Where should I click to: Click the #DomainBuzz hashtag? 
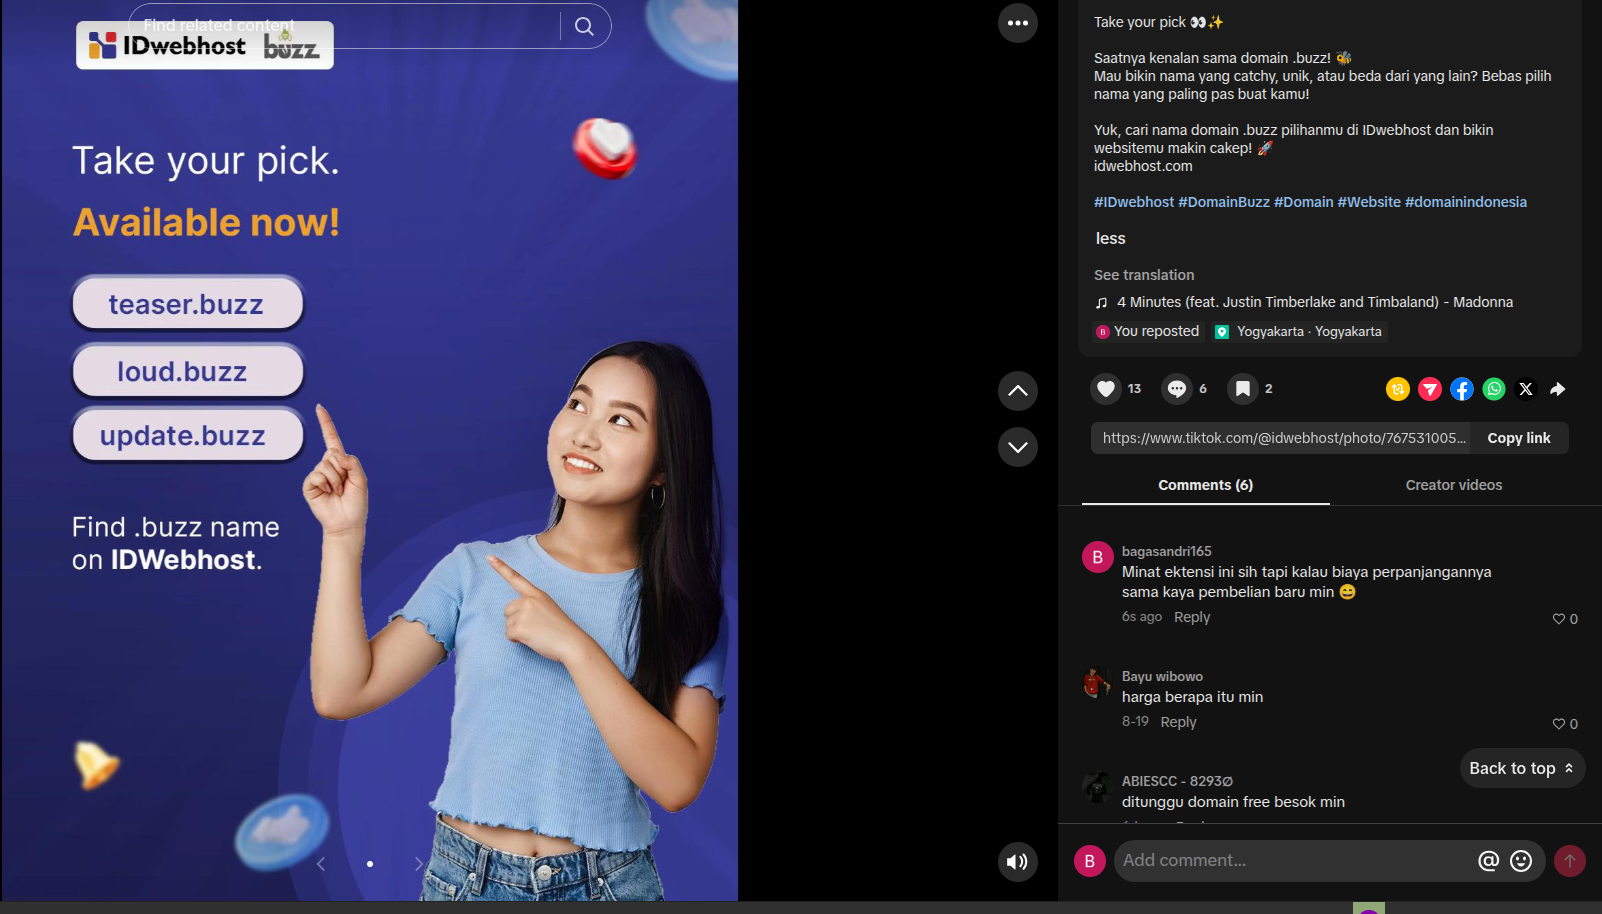pyautogui.click(x=1224, y=202)
